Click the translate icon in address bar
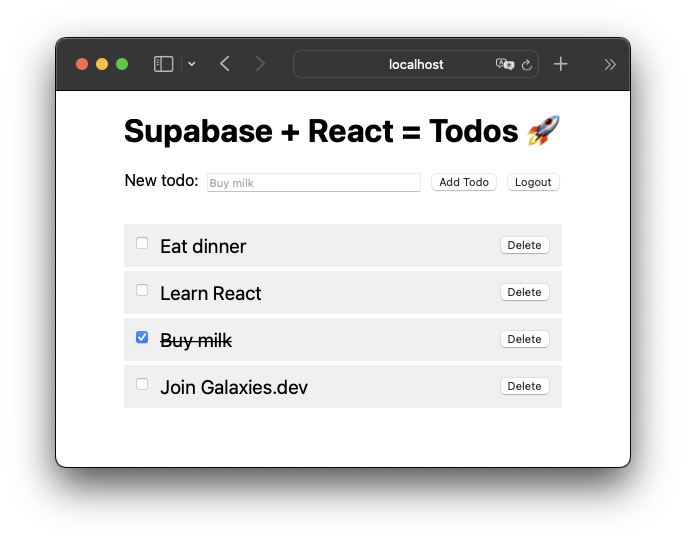Image resolution: width=686 pixels, height=541 pixels. [x=504, y=64]
